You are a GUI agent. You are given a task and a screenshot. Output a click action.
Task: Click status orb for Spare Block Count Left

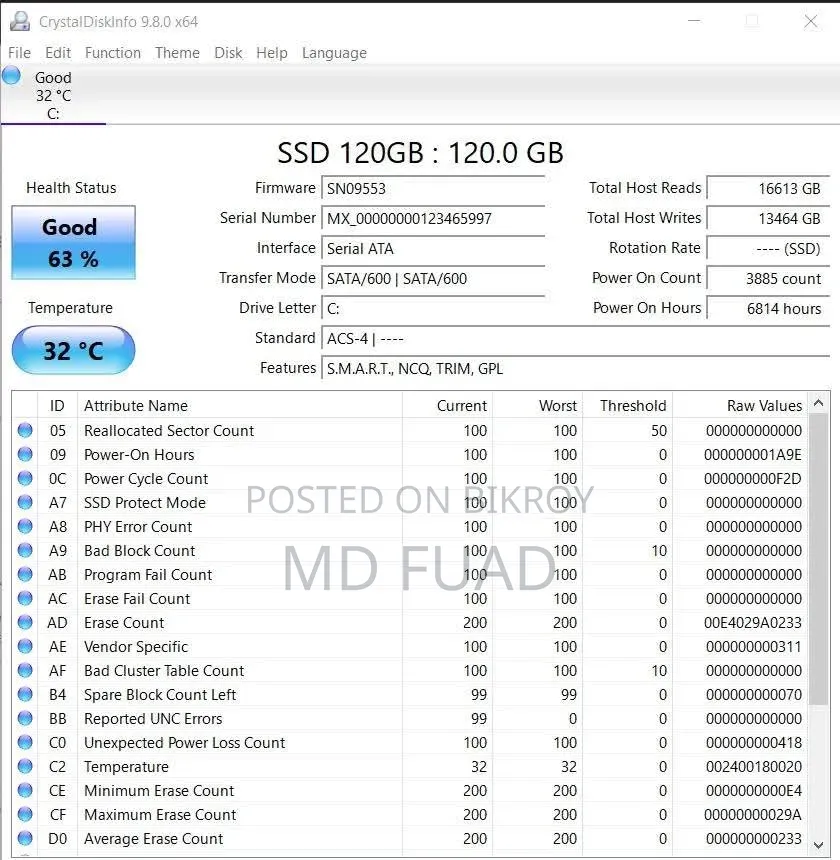tap(25, 694)
